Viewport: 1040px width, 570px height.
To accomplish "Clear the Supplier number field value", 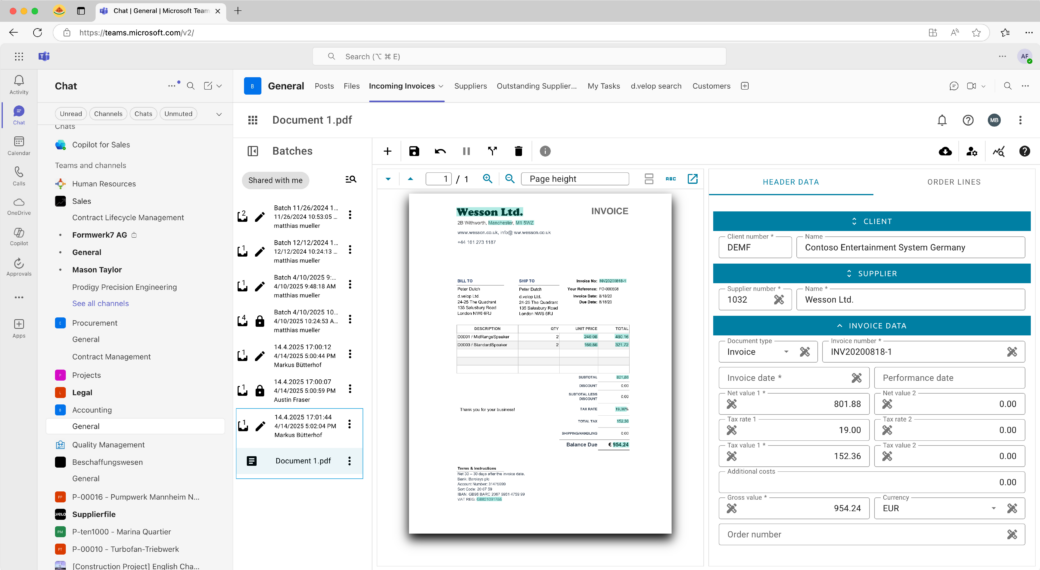I will tap(779, 300).
